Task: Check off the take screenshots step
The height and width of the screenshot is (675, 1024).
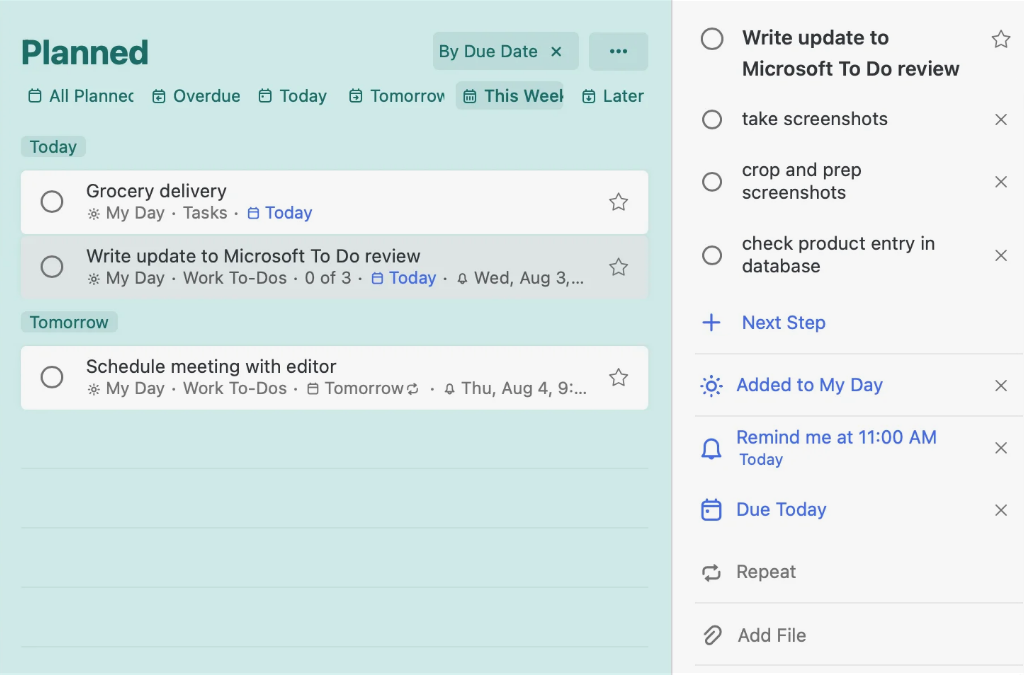Action: pos(712,119)
